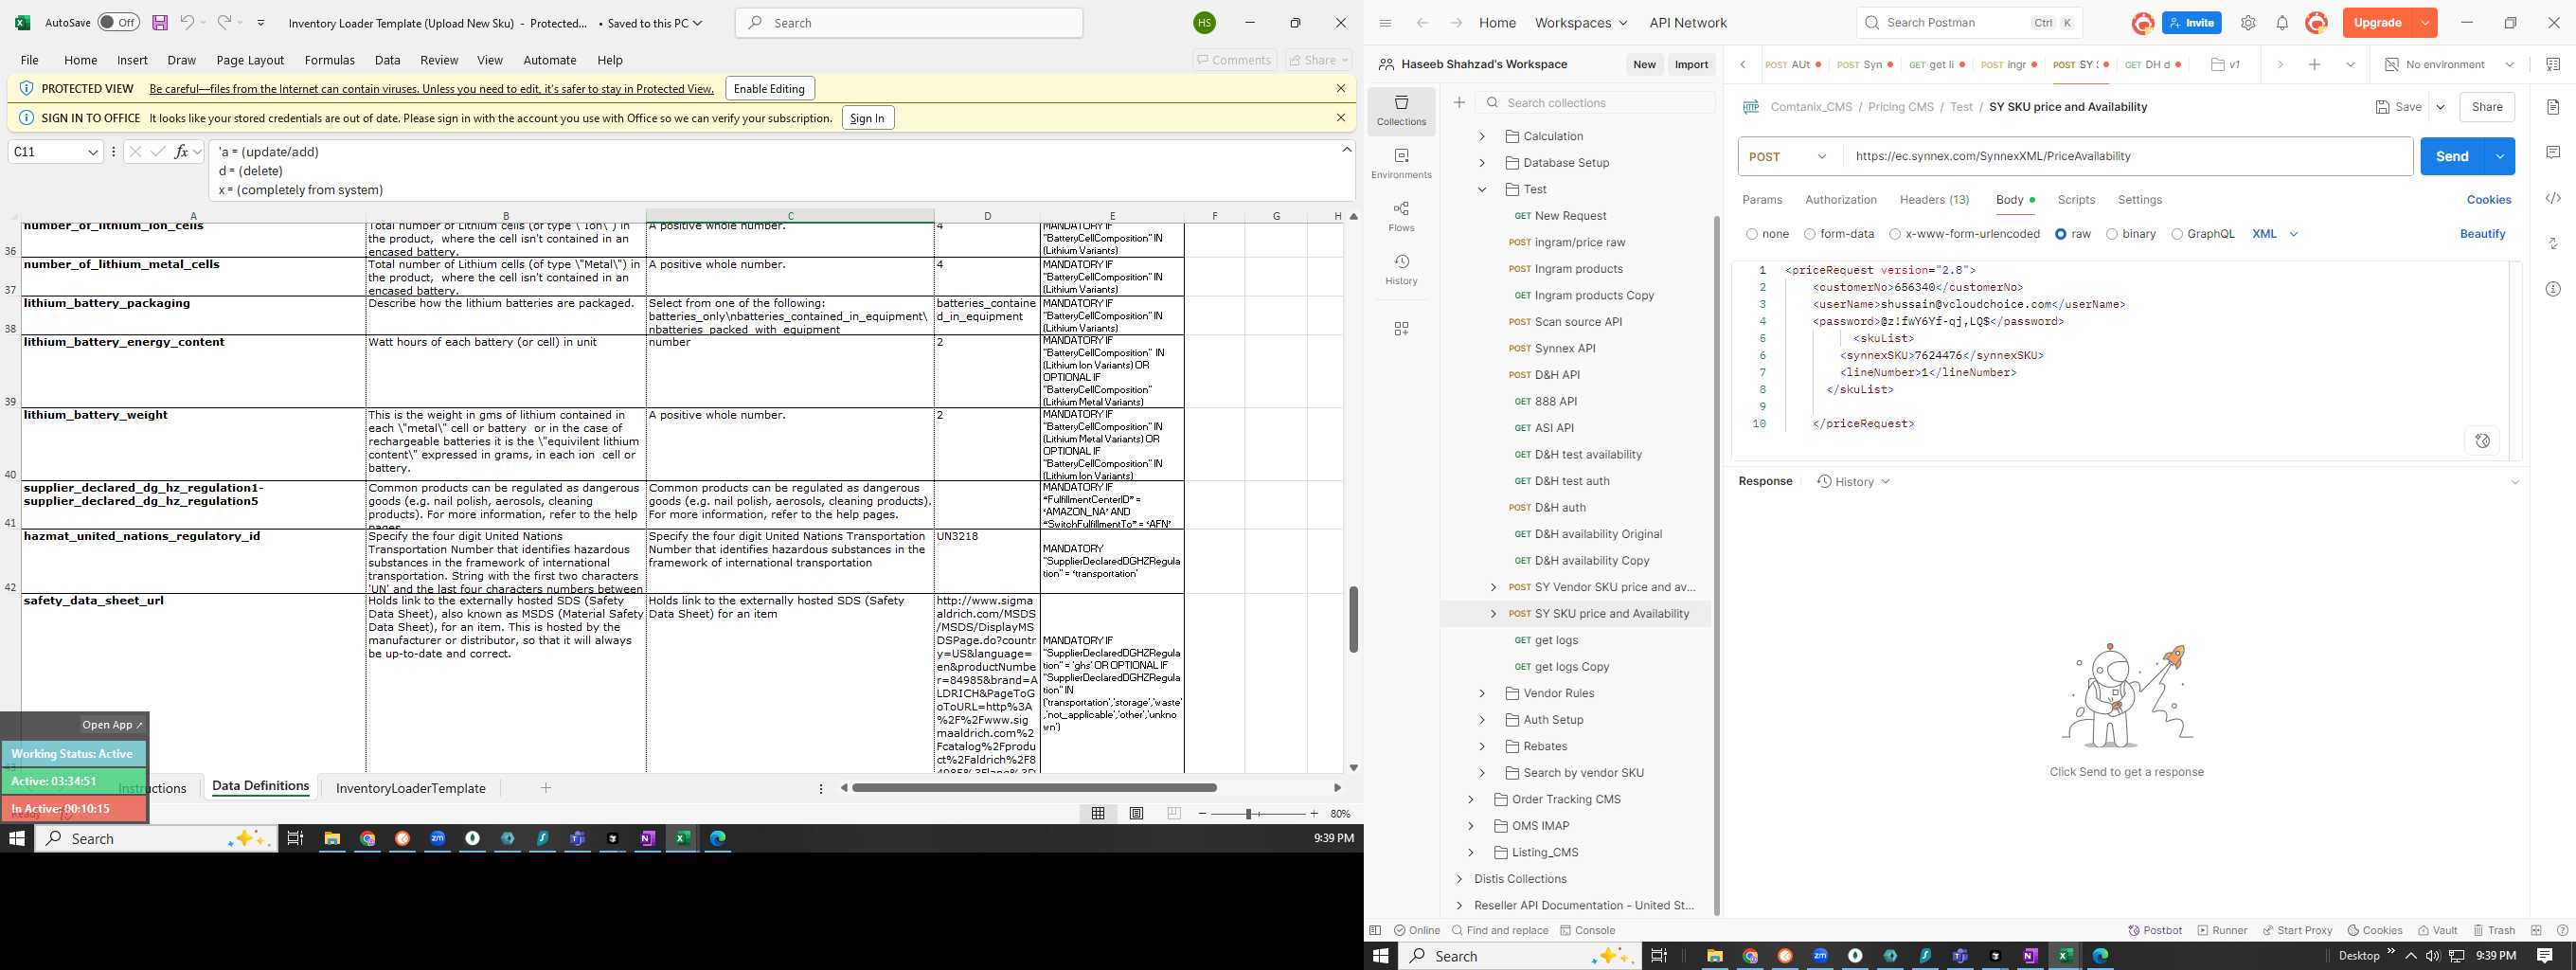Click Excel taskbar icon on right screen
Viewport: 2576px width, 970px height.
click(2064, 956)
